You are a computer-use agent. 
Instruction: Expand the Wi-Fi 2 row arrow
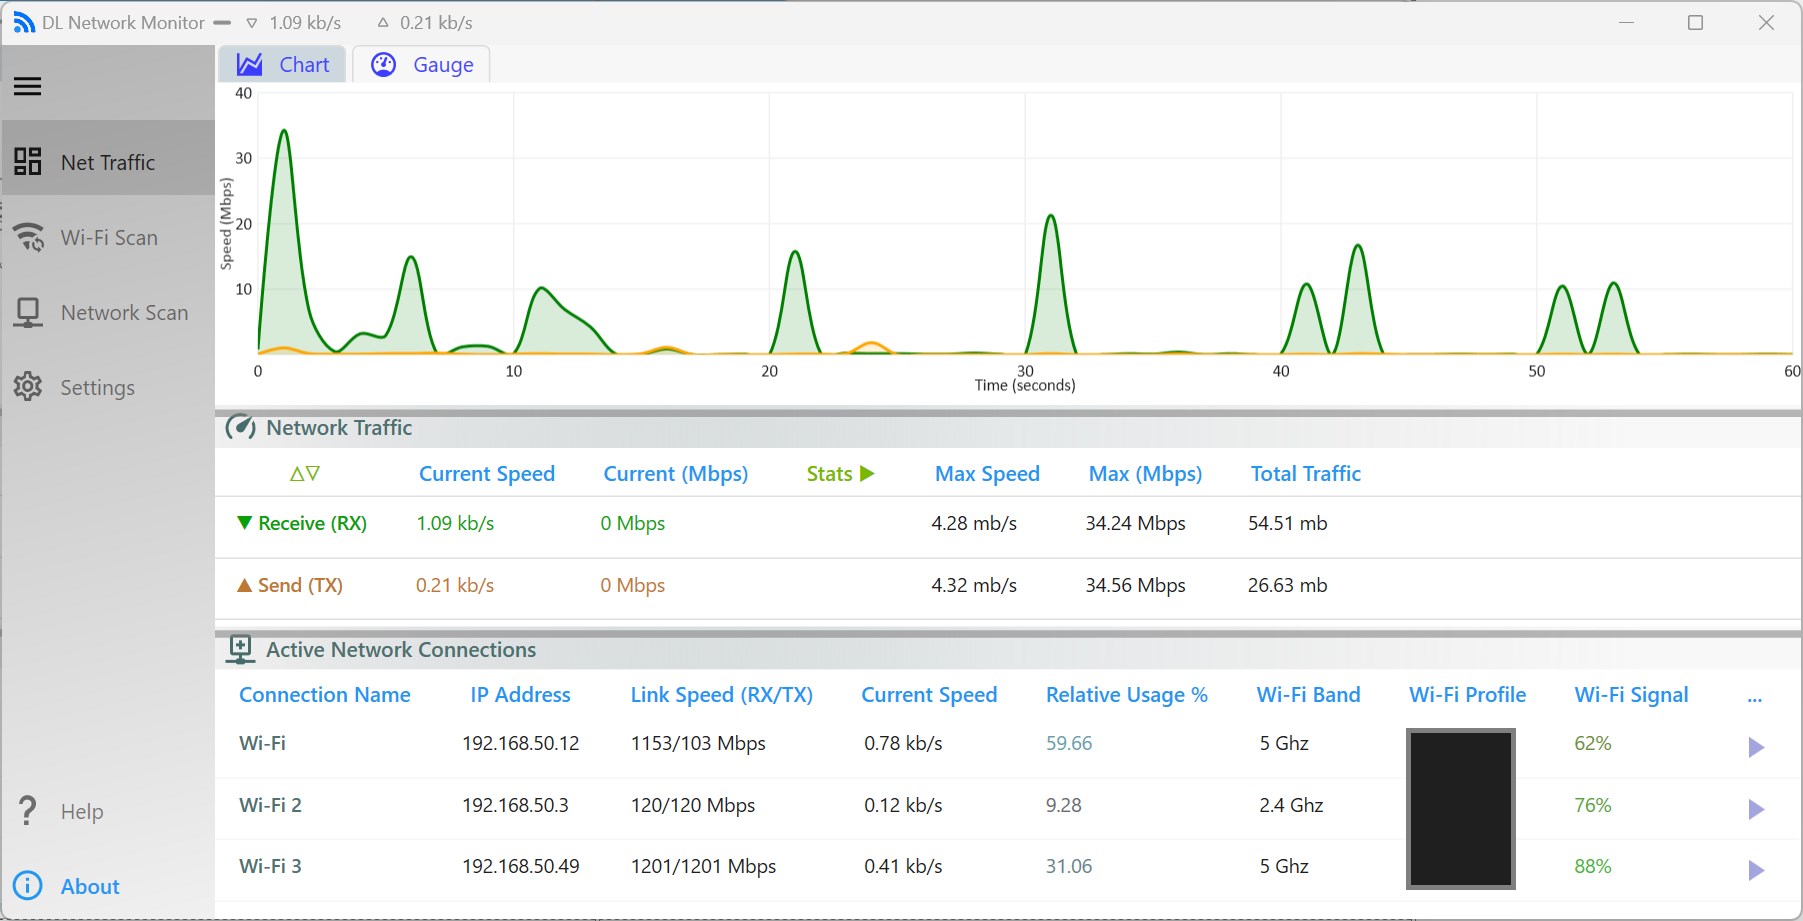[x=1755, y=809]
